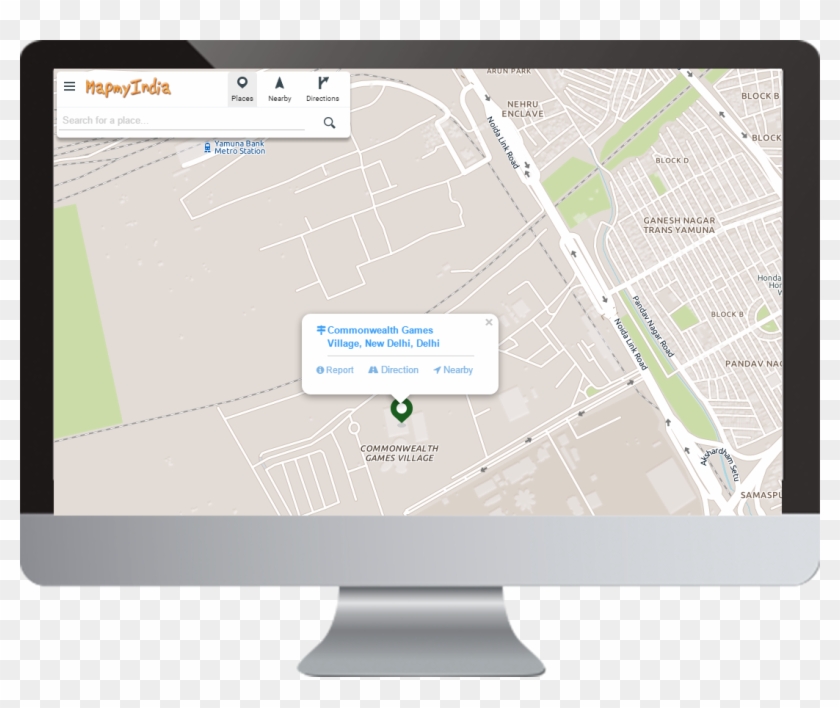This screenshot has width=840, height=708.
Task: Click the info icon beside Report
Action: click(320, 370)
